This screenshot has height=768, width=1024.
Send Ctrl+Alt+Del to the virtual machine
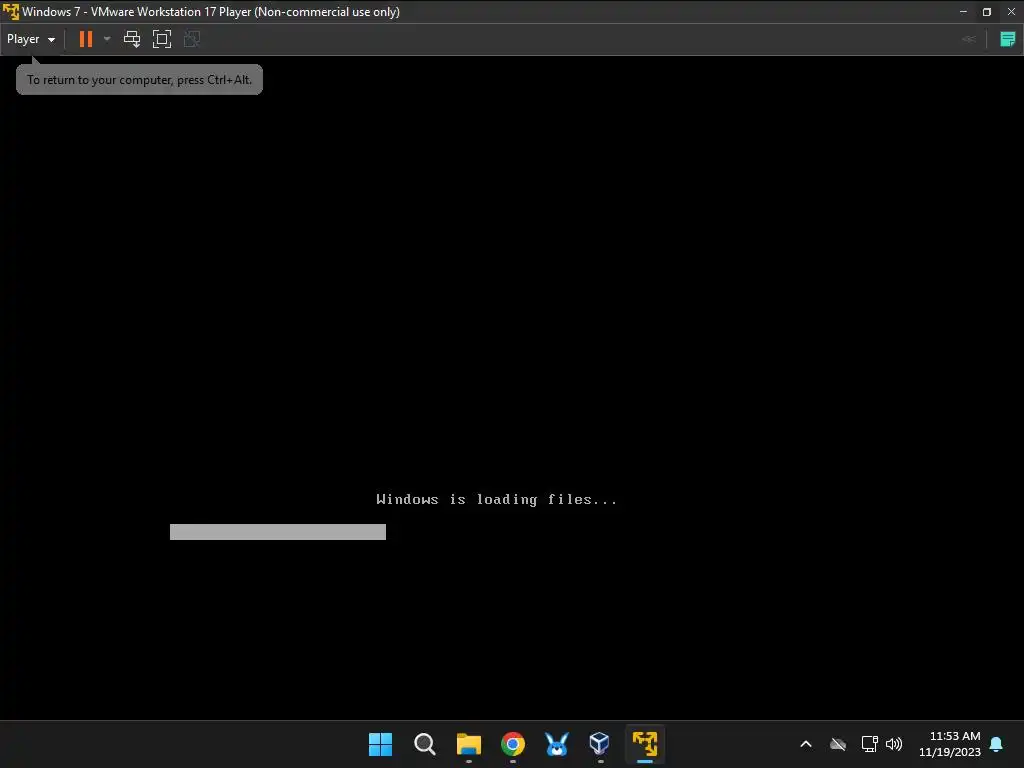(x=132, y=39)
